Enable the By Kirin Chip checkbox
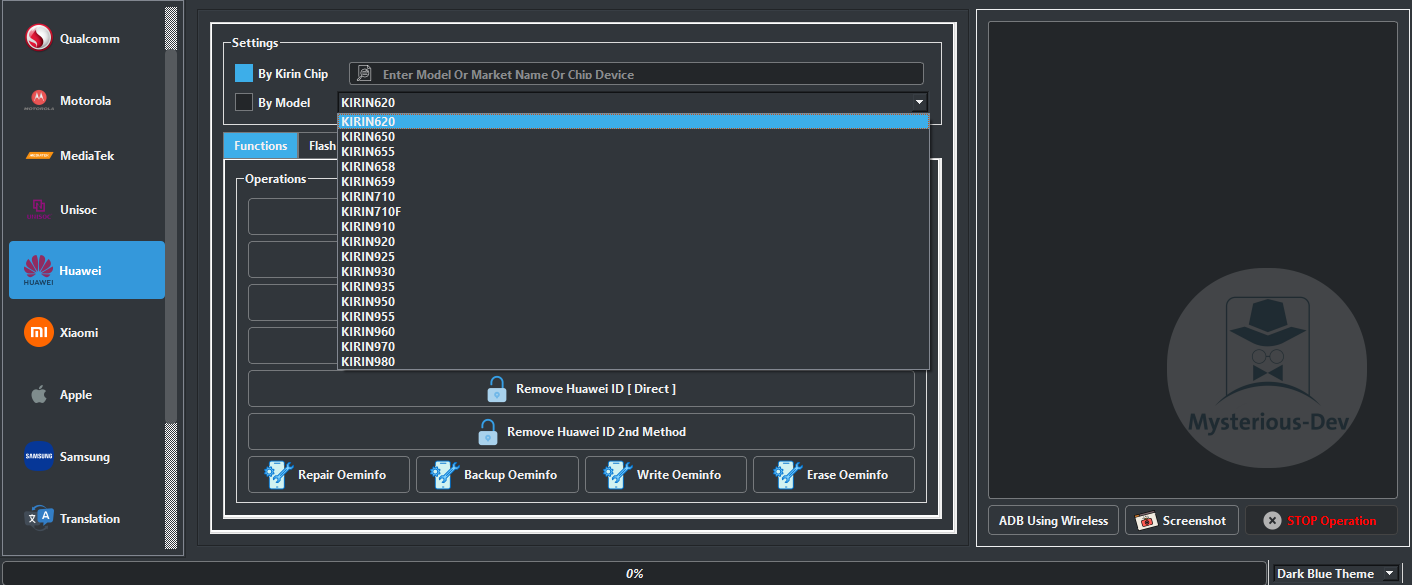 coord(244,74)
